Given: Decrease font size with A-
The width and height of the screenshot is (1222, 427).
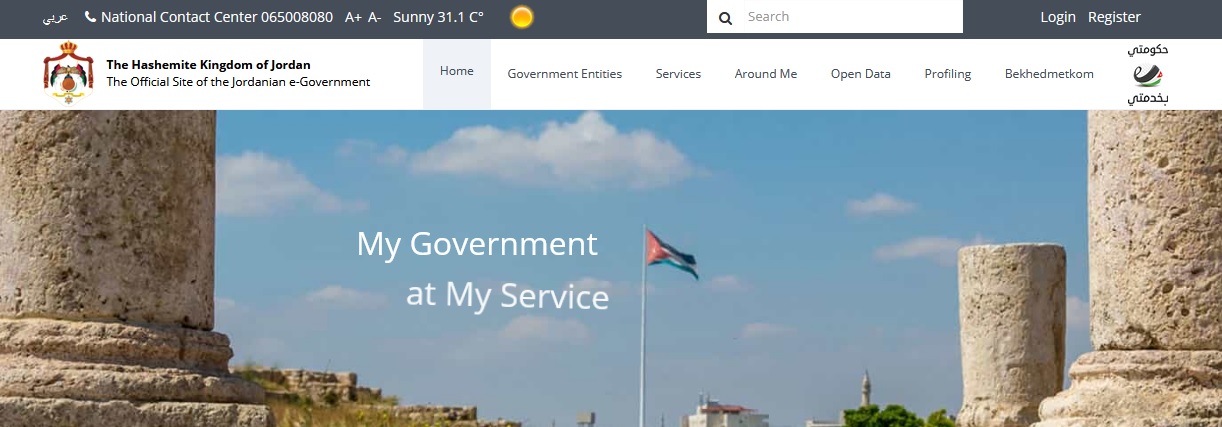Looking at the screenshot, I should pos(374,17).
